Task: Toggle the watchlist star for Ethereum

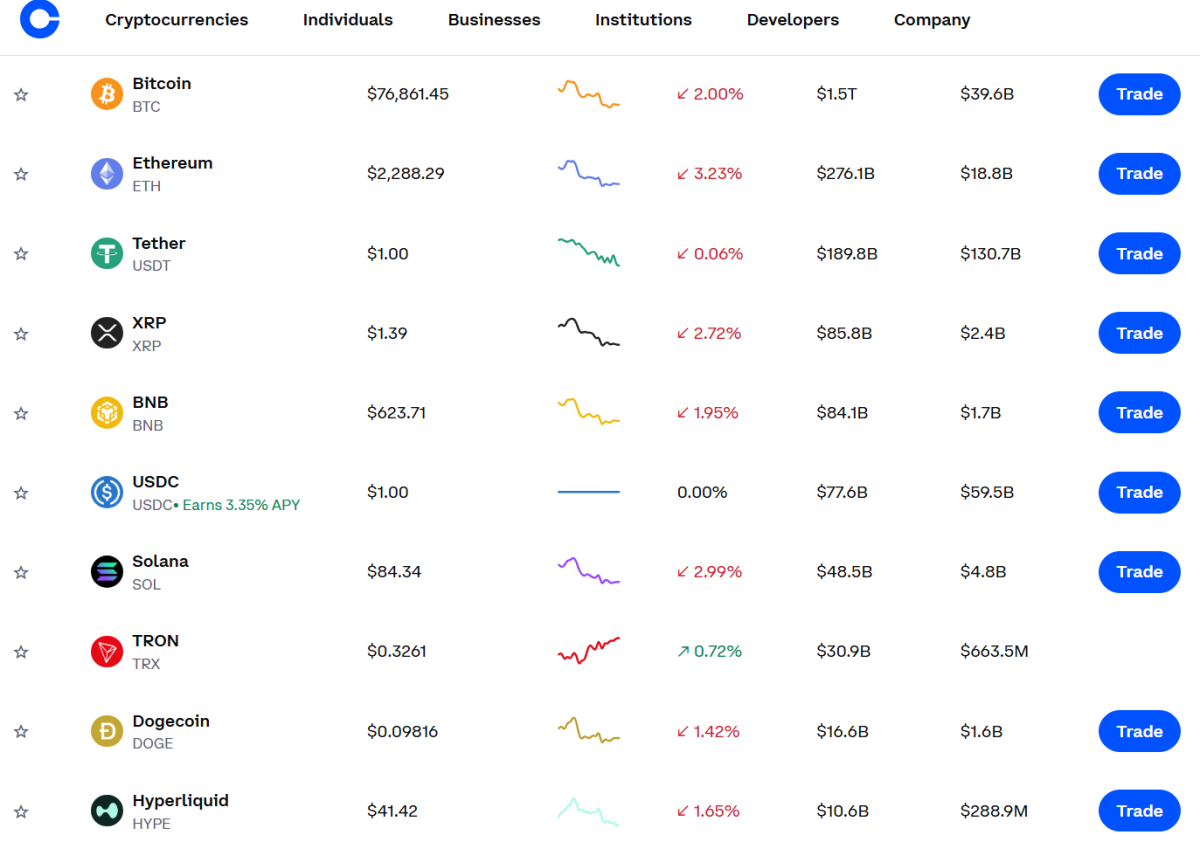Action: point(21,174)
